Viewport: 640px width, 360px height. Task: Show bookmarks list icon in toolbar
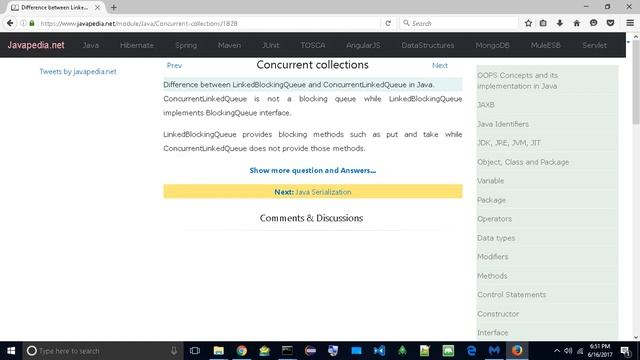[x=543, y=23]
